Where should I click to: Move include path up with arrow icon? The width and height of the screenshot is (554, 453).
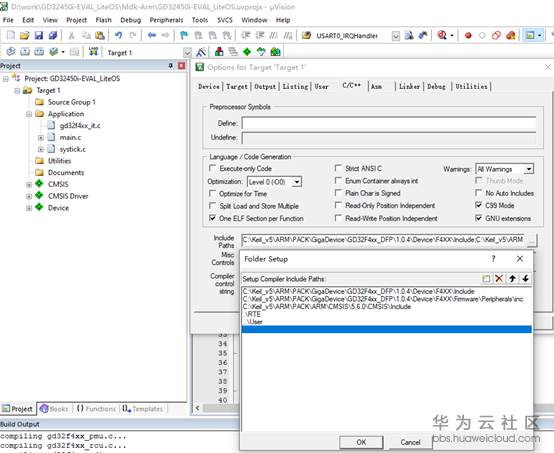point(512,279)
